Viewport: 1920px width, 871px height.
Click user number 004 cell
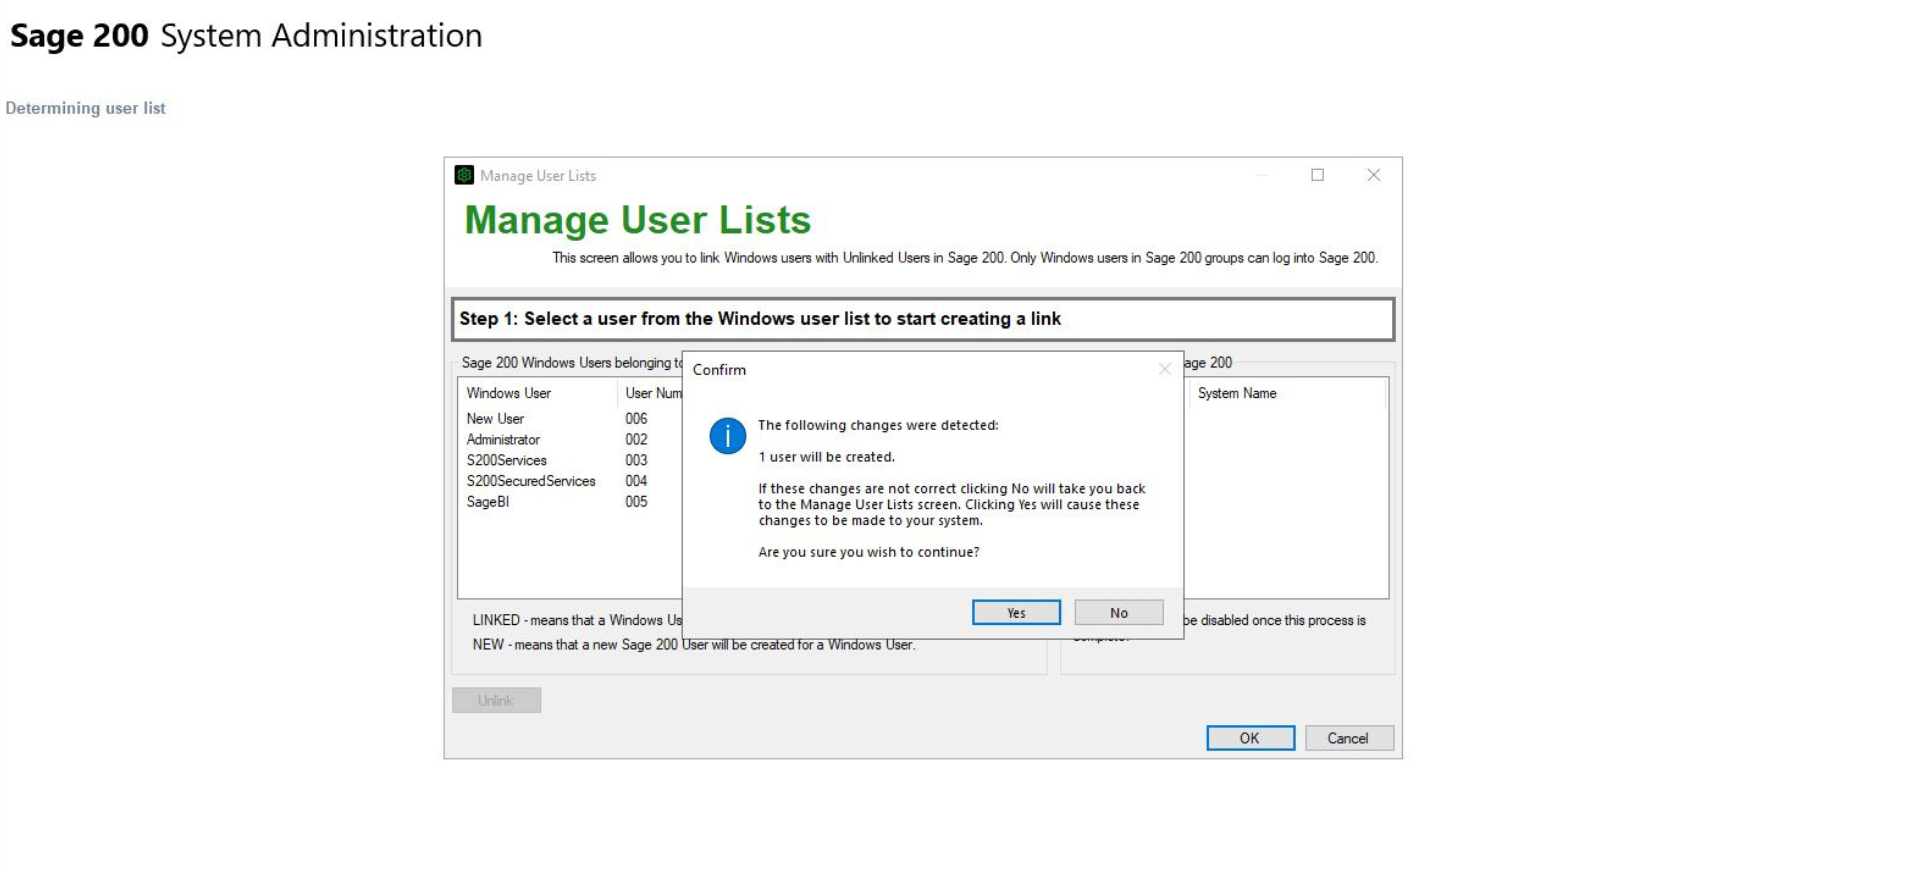coord(636,481)
